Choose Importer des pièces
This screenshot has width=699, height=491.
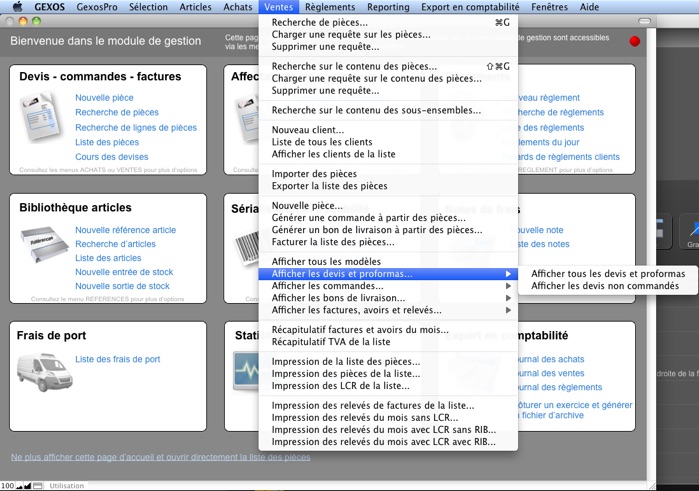388,173
